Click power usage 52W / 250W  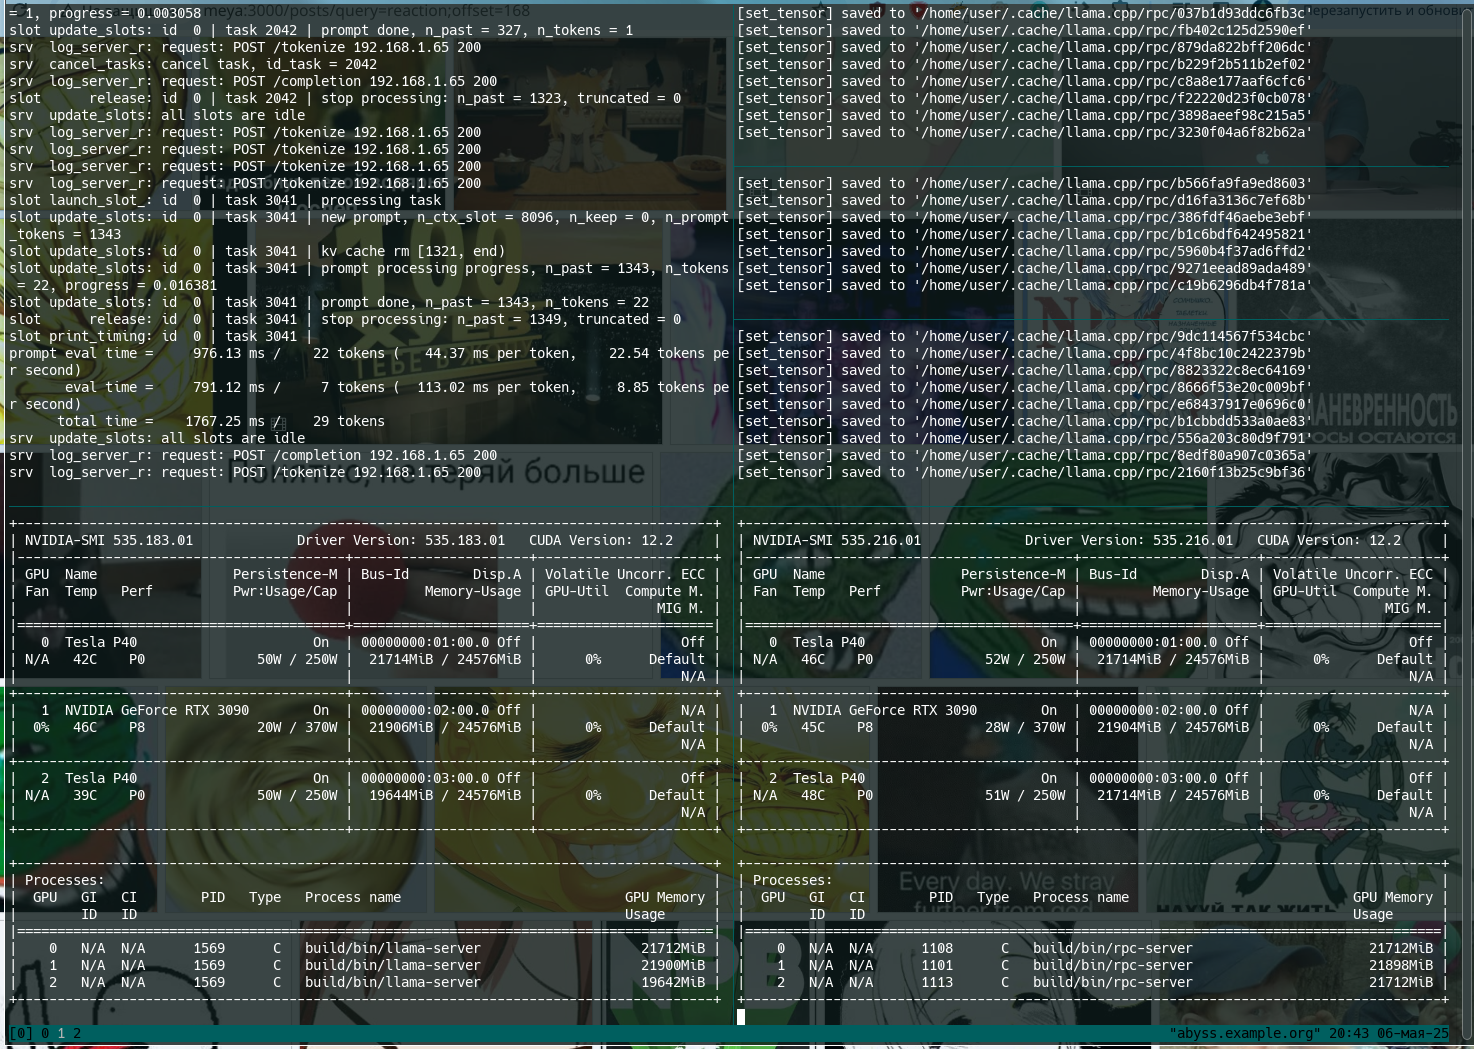point(1025,659)
